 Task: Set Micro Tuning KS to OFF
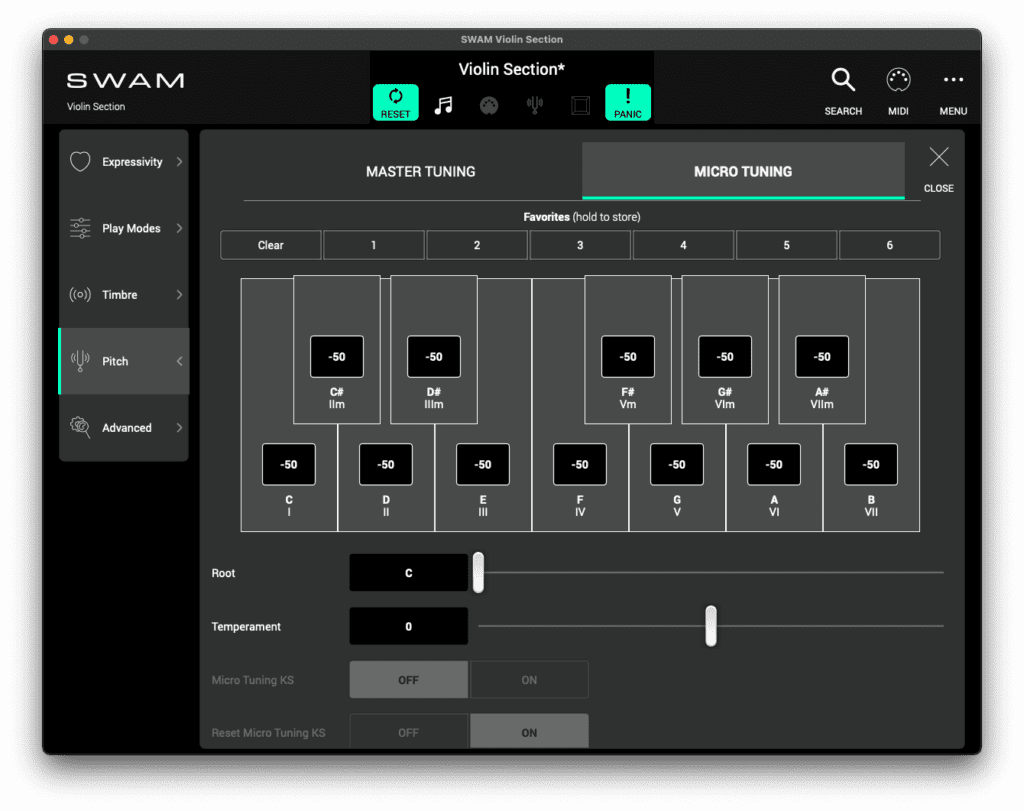click(x=408, y=679)
